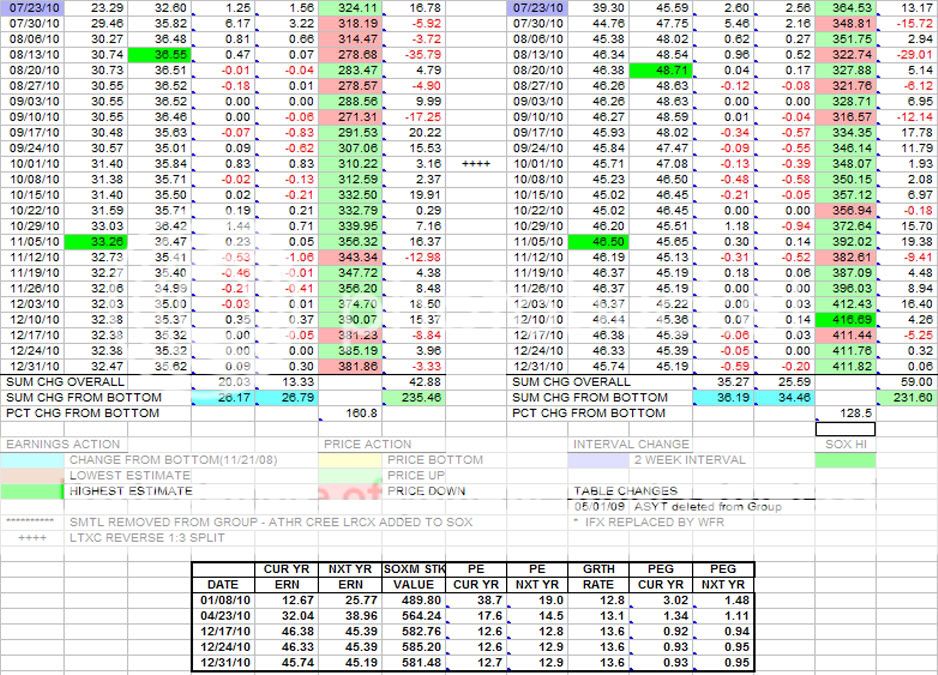Click the GRTH RATE column header
The width and height of the screenshot is (938, 675).
click(598, 577)
